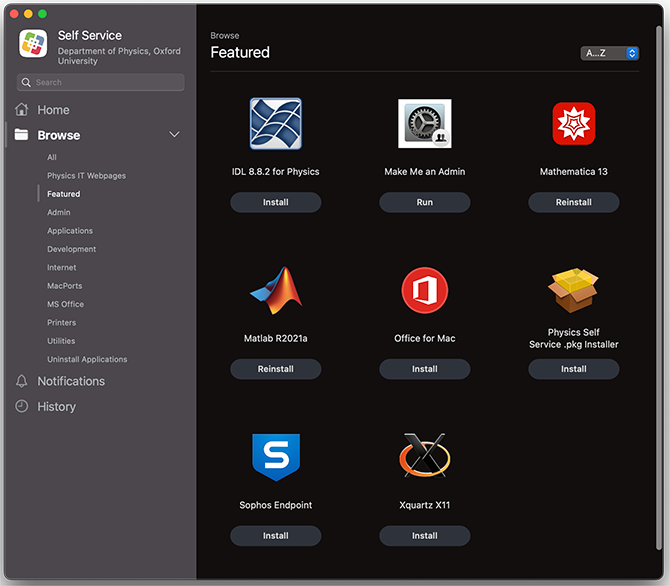This screenshot has width=670, height=586.
Task: Reinstall Mathematica 13
Action: tap(573, 202)
